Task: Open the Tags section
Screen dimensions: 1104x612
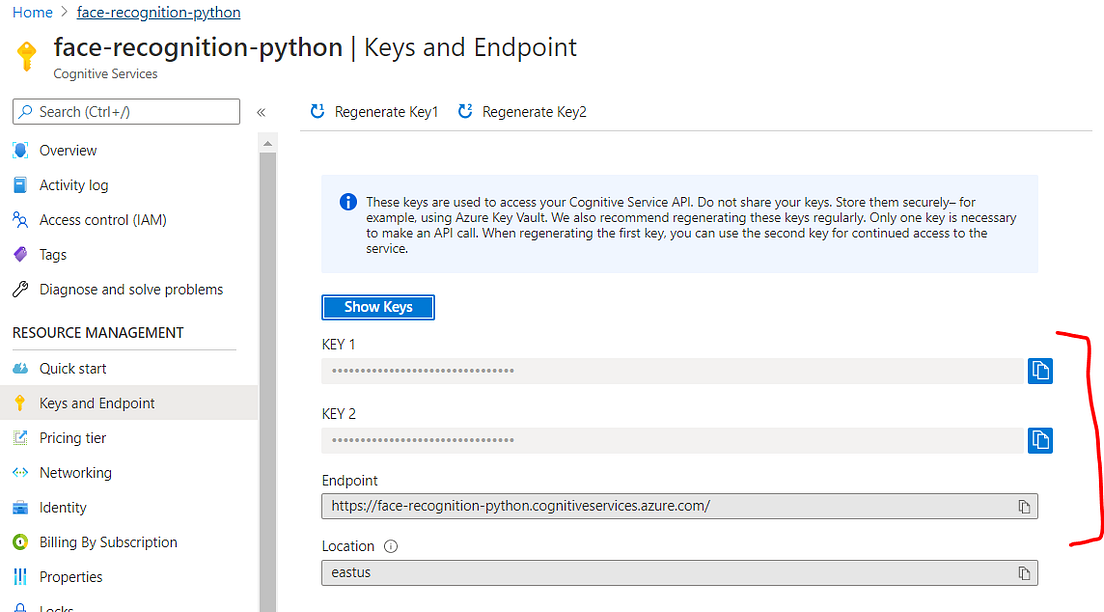Action: pos(53,255)
